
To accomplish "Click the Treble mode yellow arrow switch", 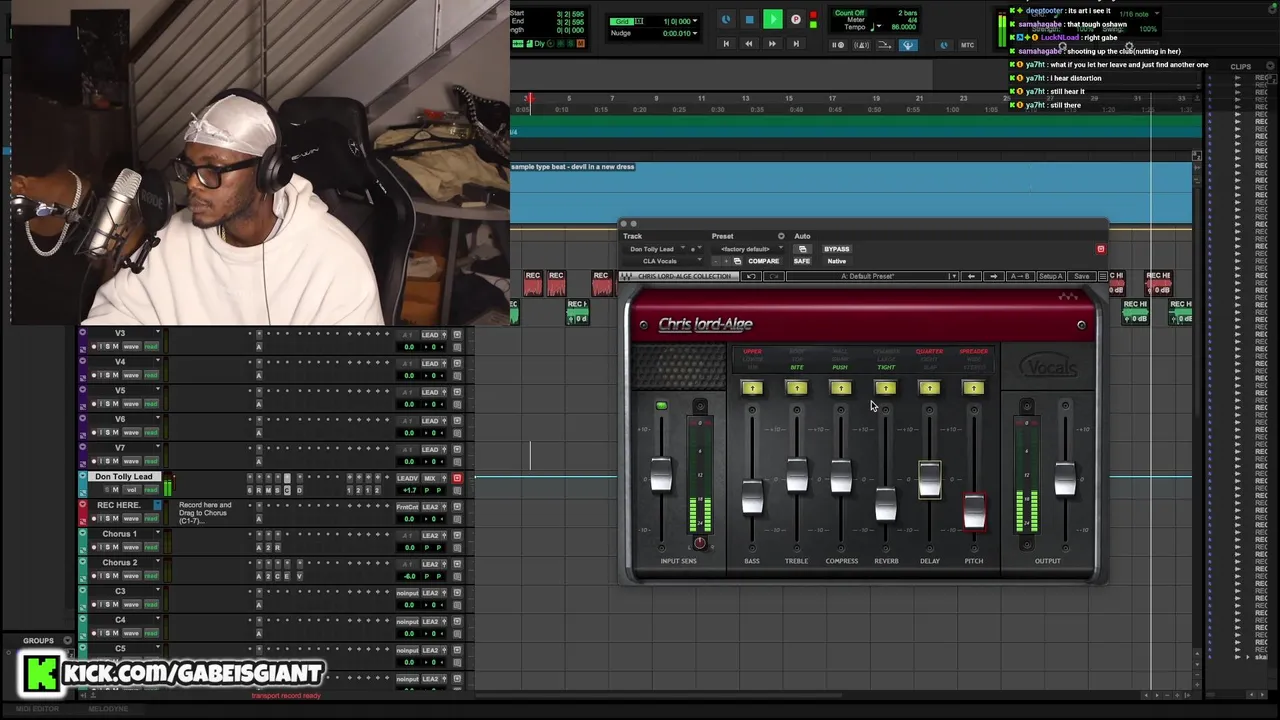I will tap(797, 388).
